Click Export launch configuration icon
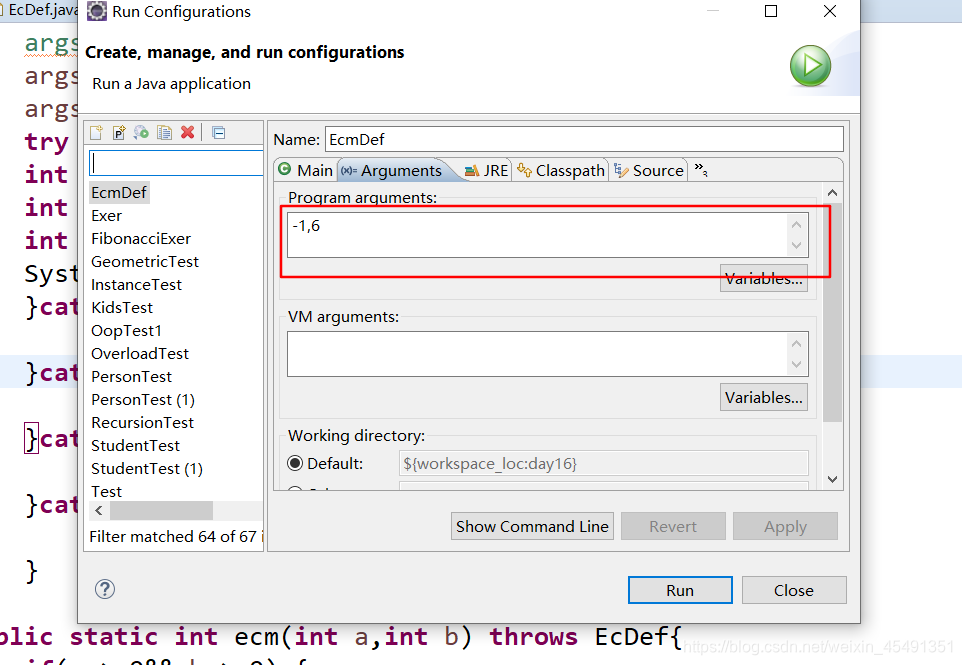 click(x=142, y=133)
